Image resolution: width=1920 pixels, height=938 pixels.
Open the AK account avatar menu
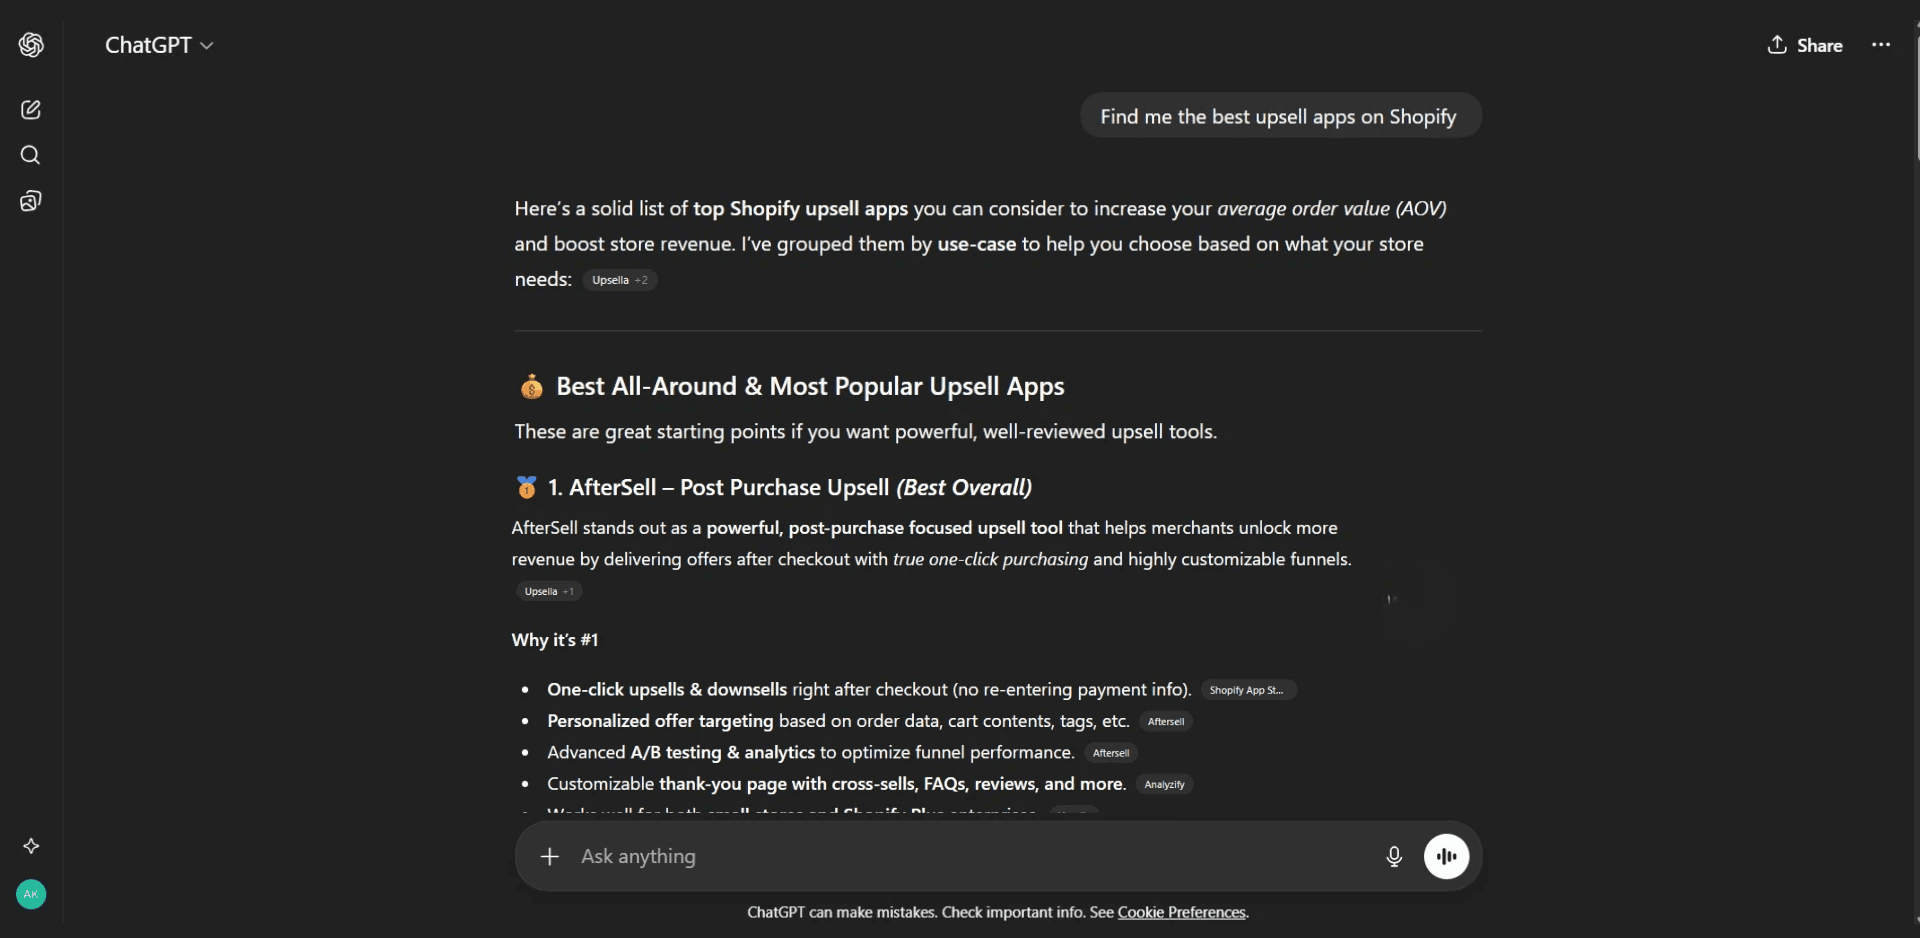tap(29, 894)
